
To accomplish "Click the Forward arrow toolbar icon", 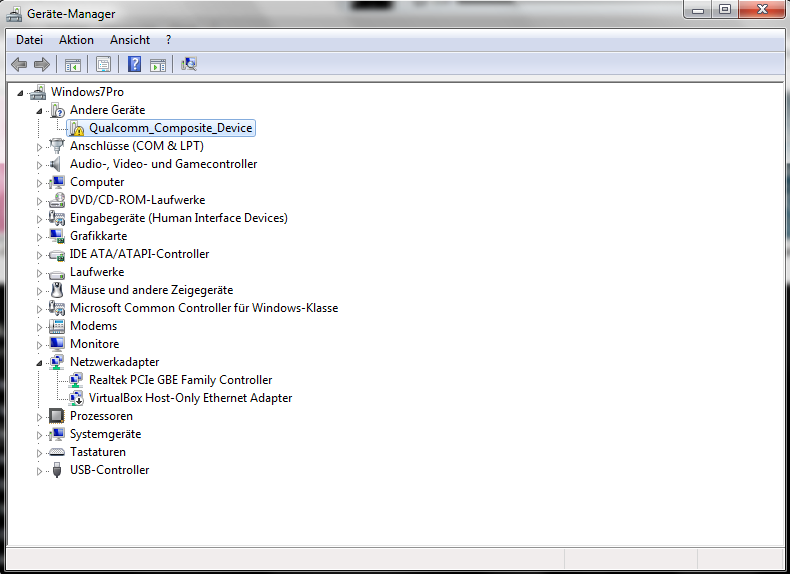I will [x=41, y=65].
